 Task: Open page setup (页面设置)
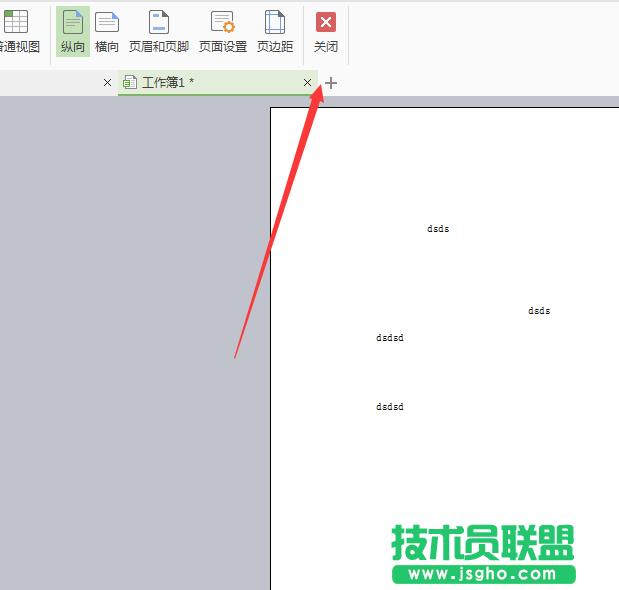(223, 32)
